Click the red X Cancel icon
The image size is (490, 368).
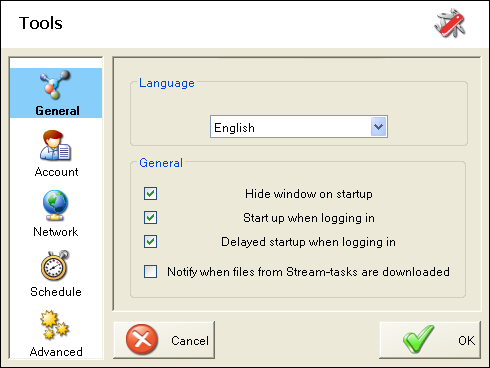click(x=142, y=340)
